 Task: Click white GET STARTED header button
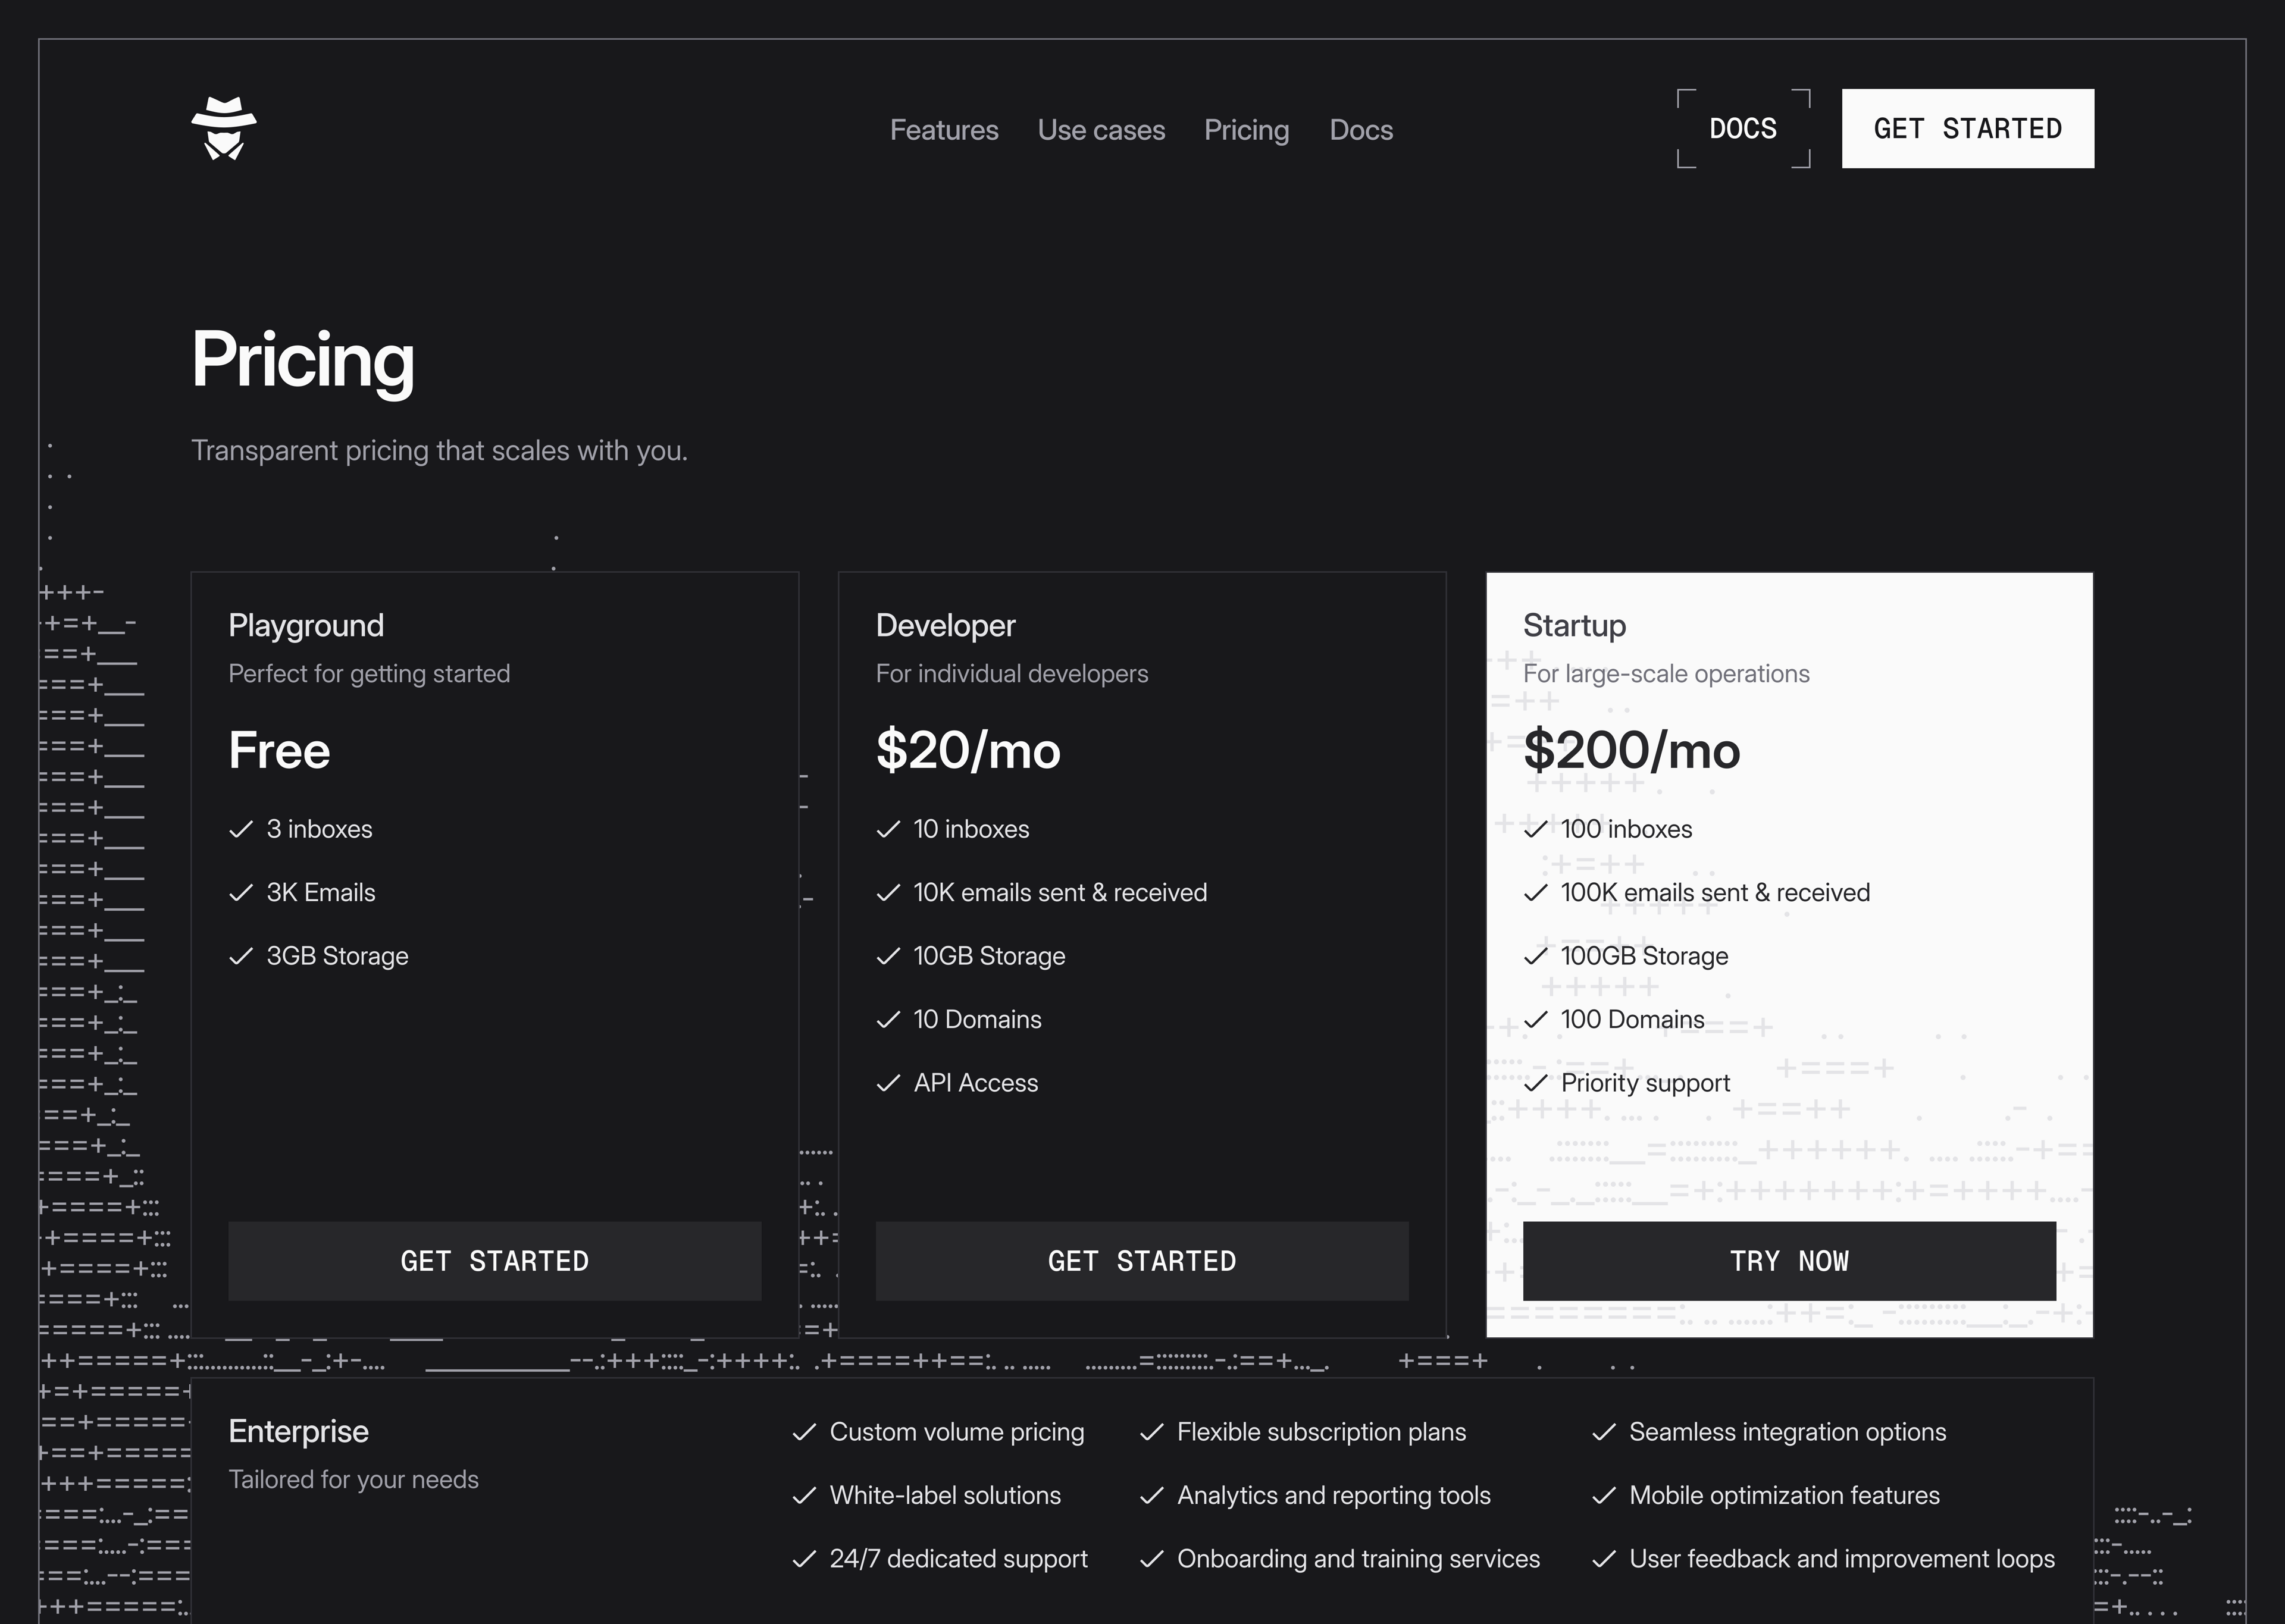point(1967,129)
